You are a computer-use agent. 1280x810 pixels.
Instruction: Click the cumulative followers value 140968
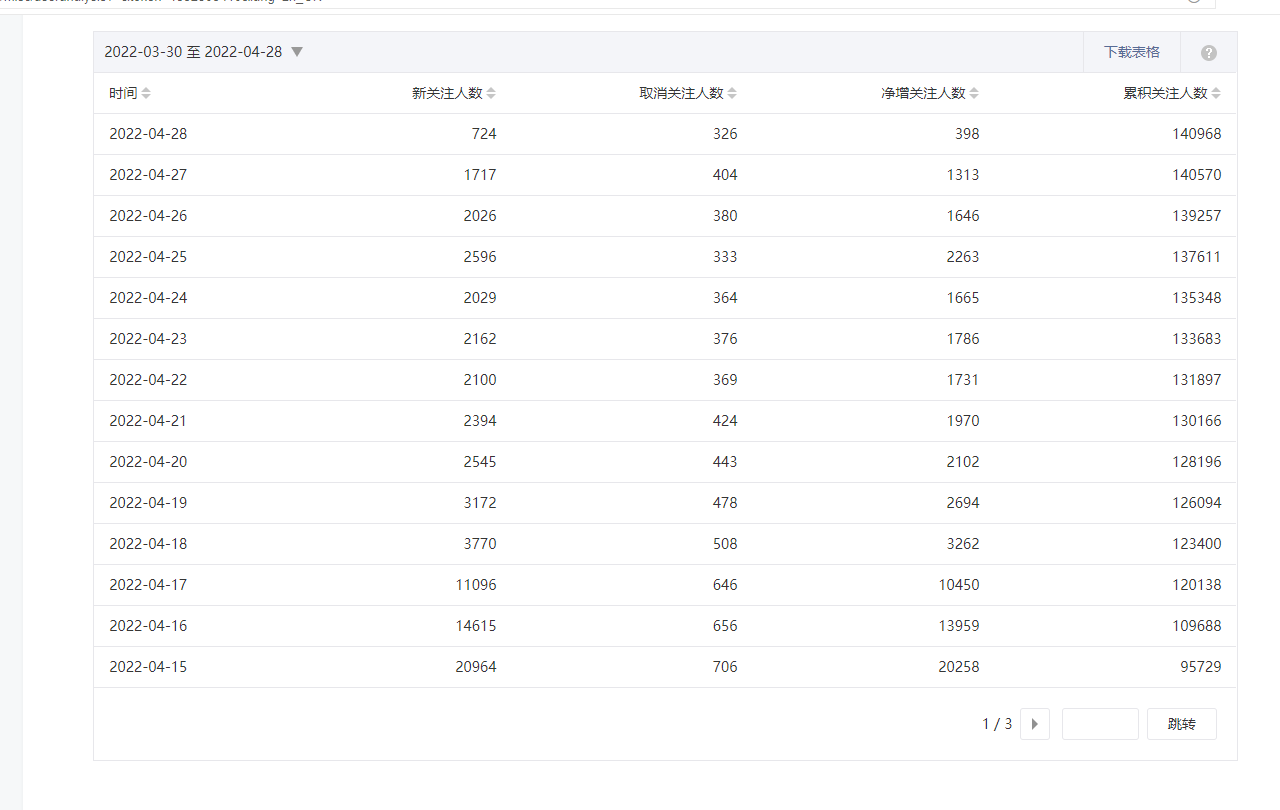(1196, 134)
